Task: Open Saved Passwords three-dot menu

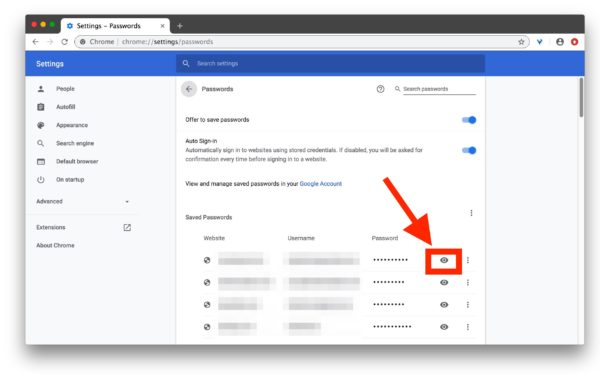Action: click(x=471, y=213)
